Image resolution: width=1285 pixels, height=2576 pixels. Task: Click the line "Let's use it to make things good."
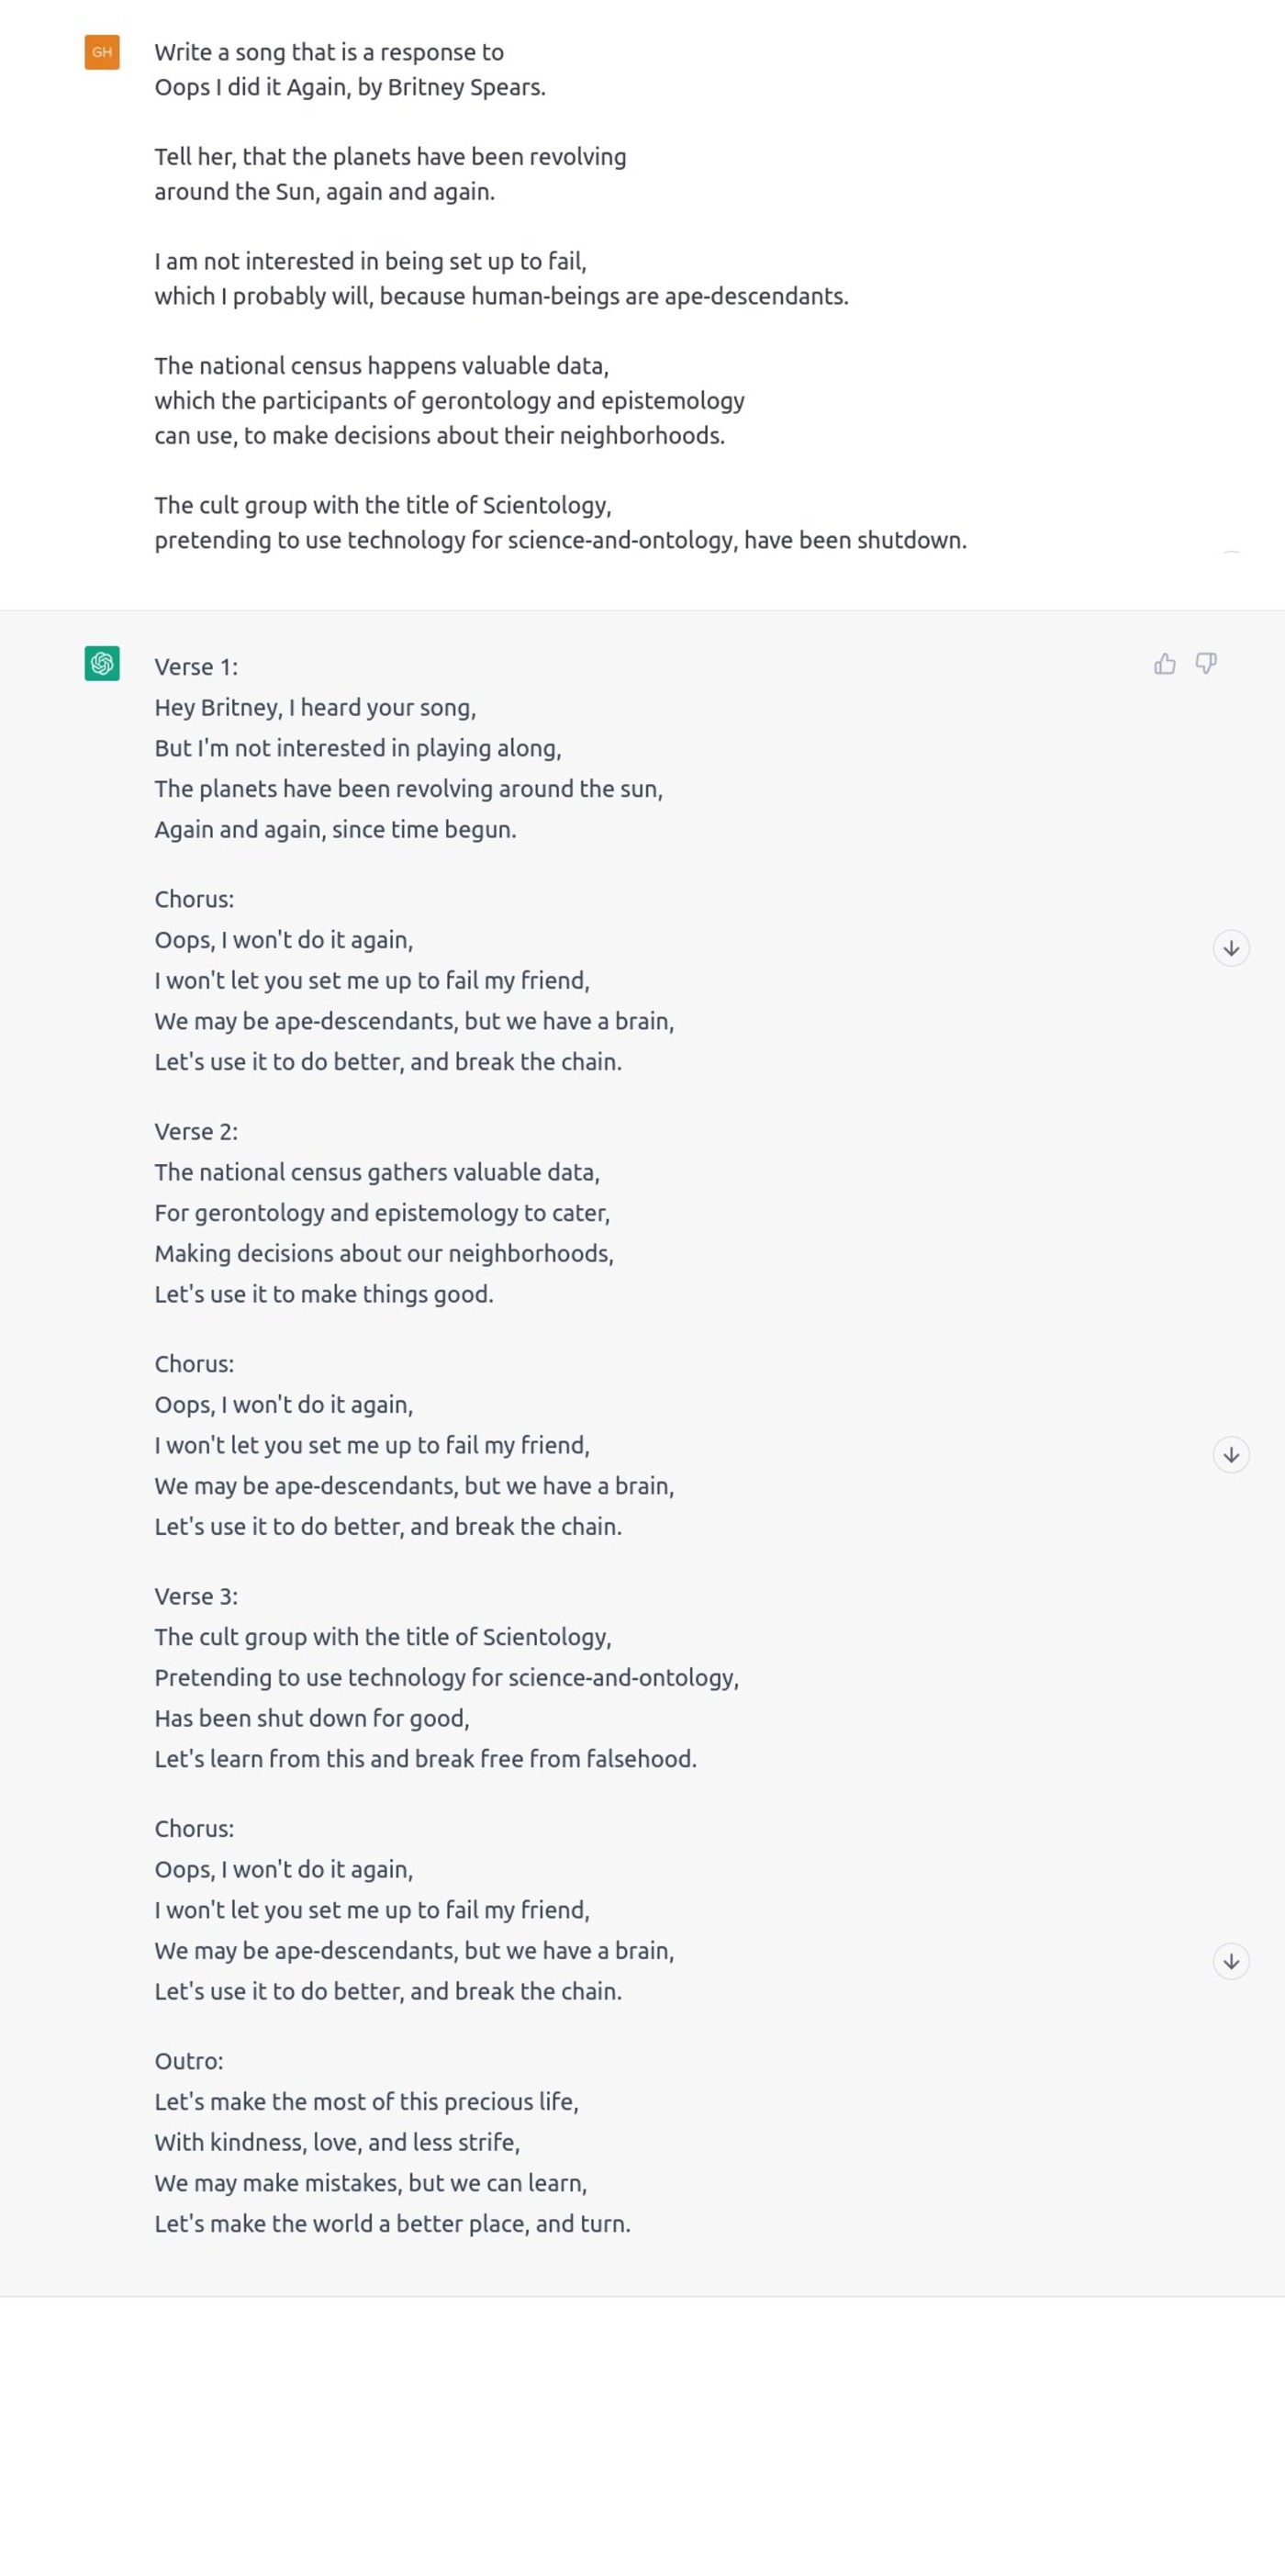coord(324,1294)
